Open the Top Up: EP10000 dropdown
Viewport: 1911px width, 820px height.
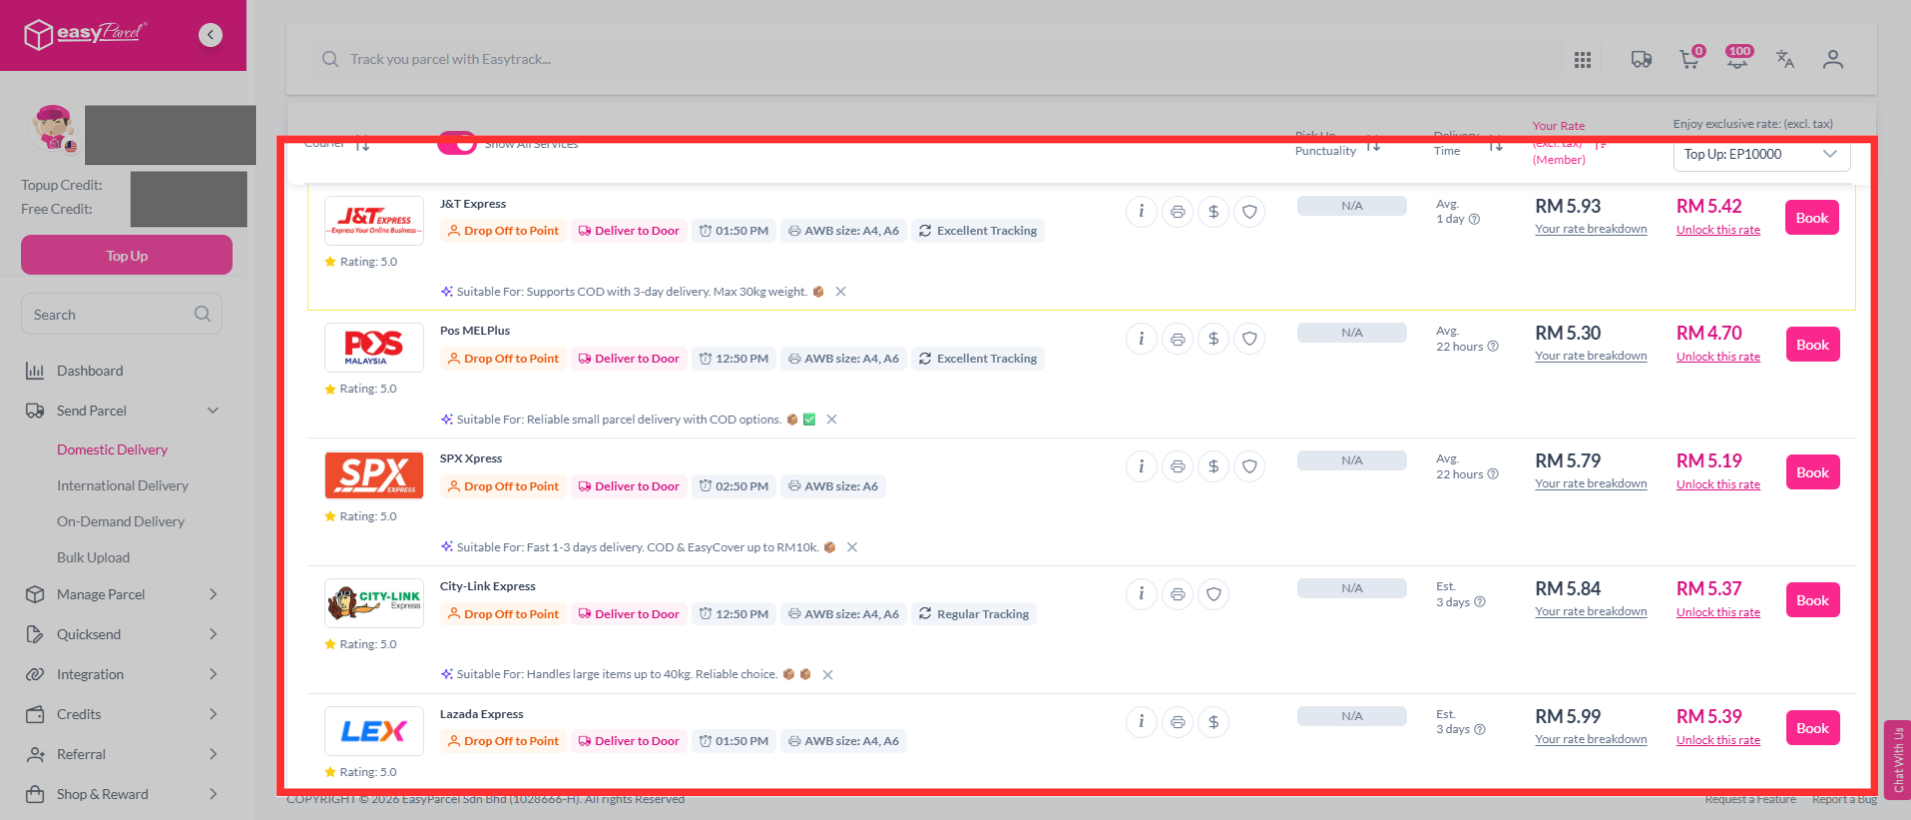pyautogui.click(x=1761, y=154)
